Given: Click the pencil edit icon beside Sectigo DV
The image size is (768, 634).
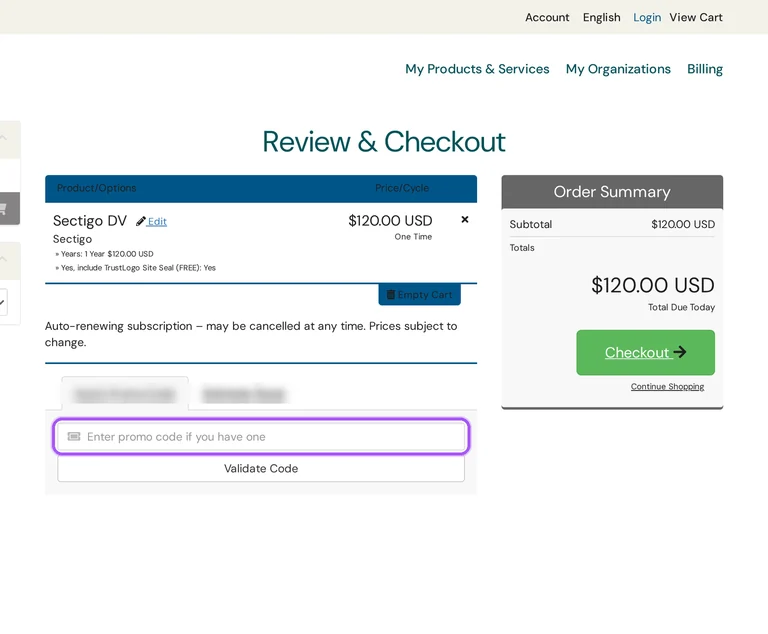Looking at the screenshot, I should click(x=141, y=221).
